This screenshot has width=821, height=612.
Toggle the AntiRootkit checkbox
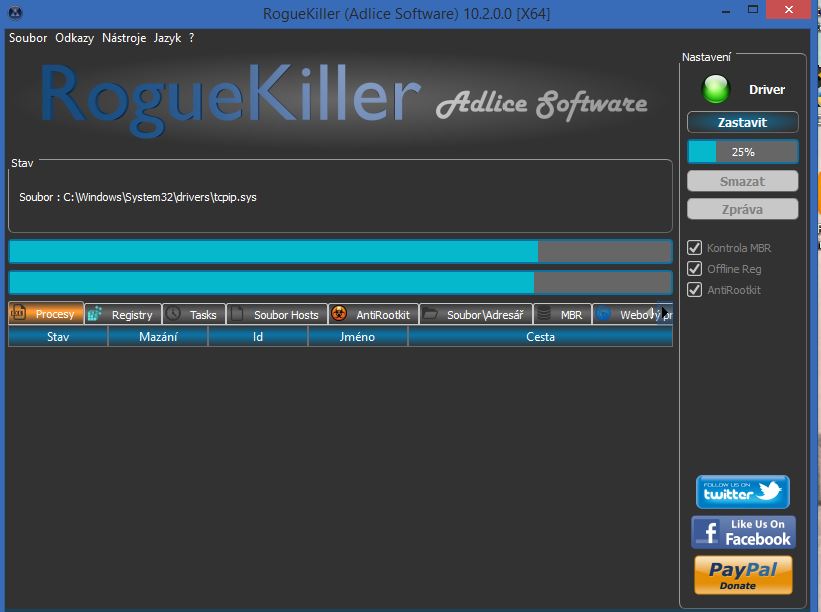(694, 290)
